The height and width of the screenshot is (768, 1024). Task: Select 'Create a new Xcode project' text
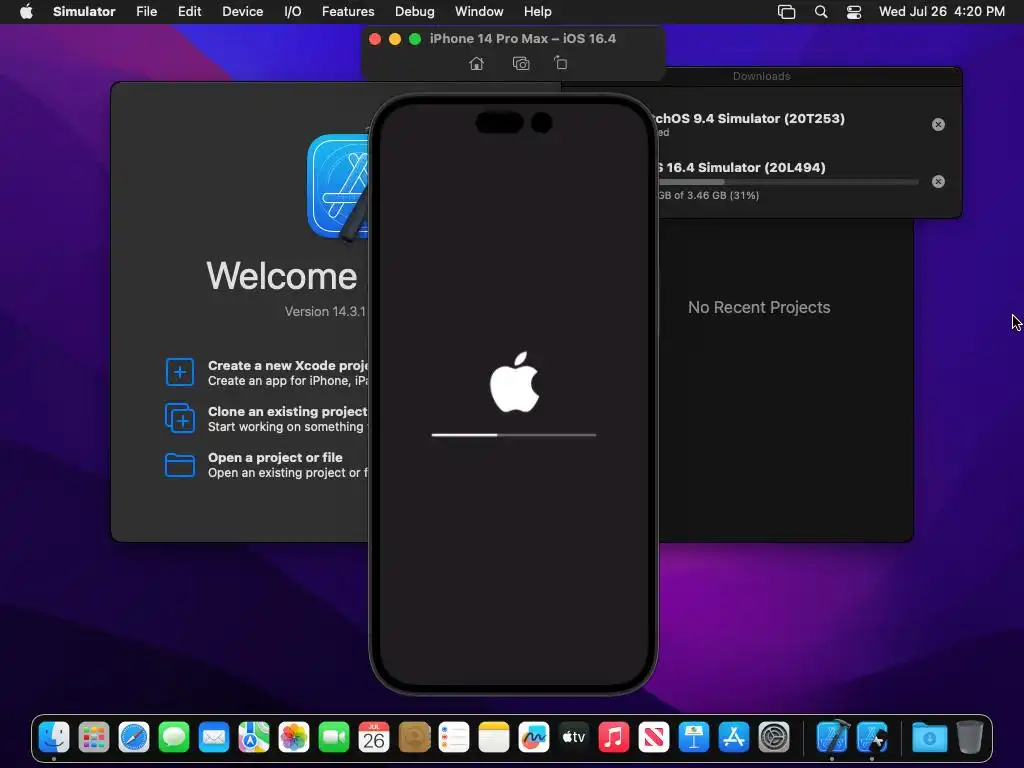click(x=288, y=366)
